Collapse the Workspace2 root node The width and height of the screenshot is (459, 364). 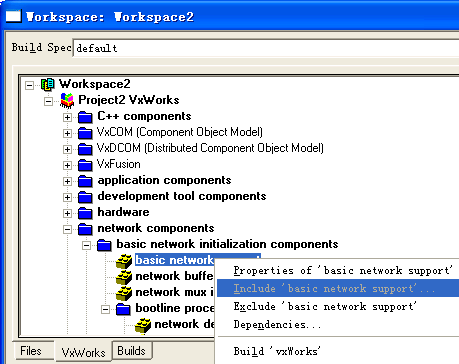pos(29,85)
